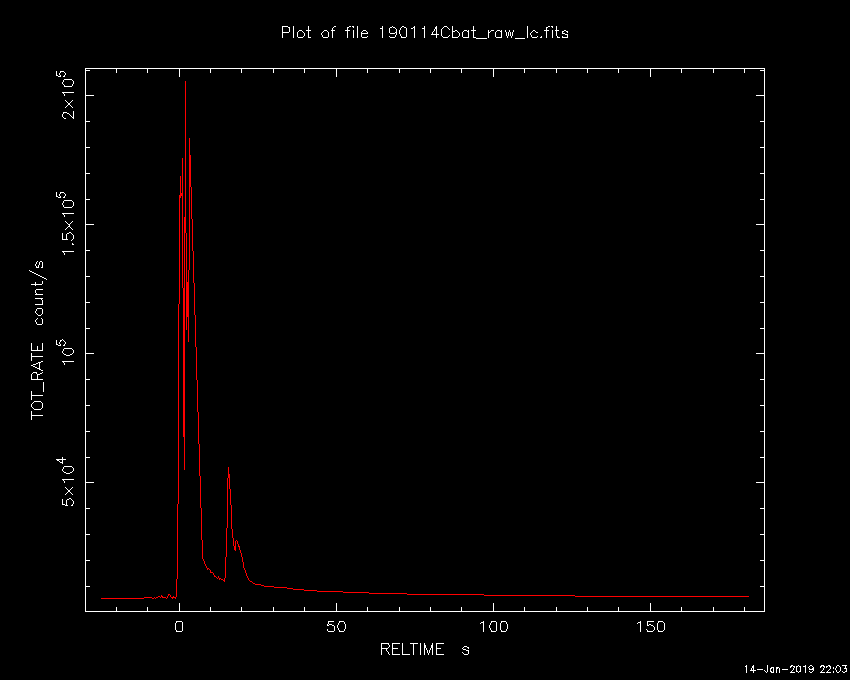850x680 pixels.
Task: Click the secondary red peak near 15 s
Action: tap(228, 468)
